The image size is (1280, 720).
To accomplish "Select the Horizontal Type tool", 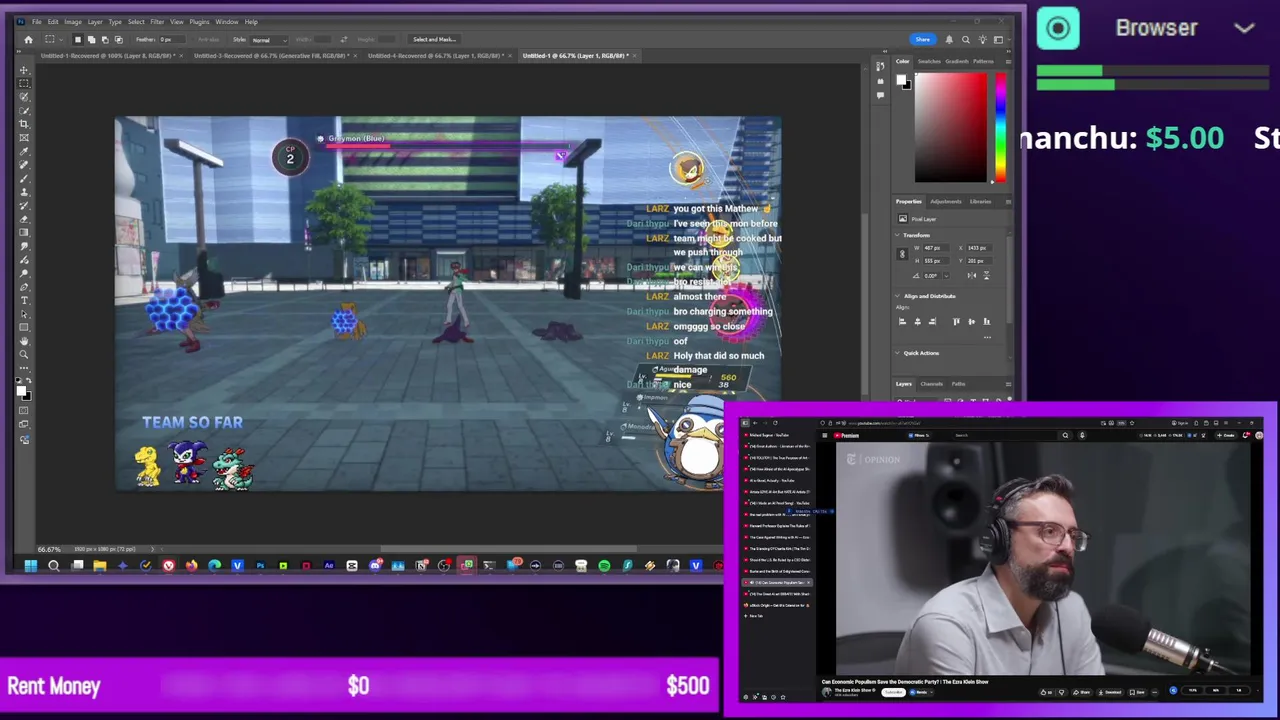I will tap(24, 300).
